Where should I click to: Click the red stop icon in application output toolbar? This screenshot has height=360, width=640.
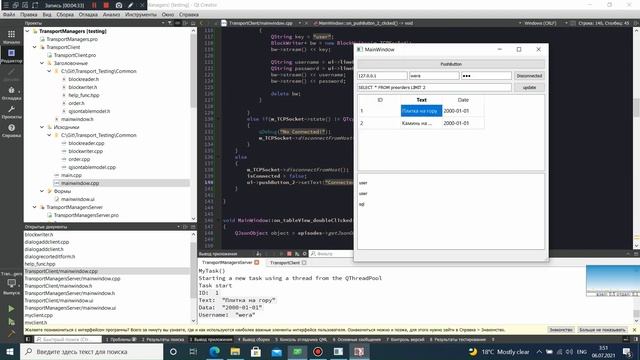click(x=289, y=254)
